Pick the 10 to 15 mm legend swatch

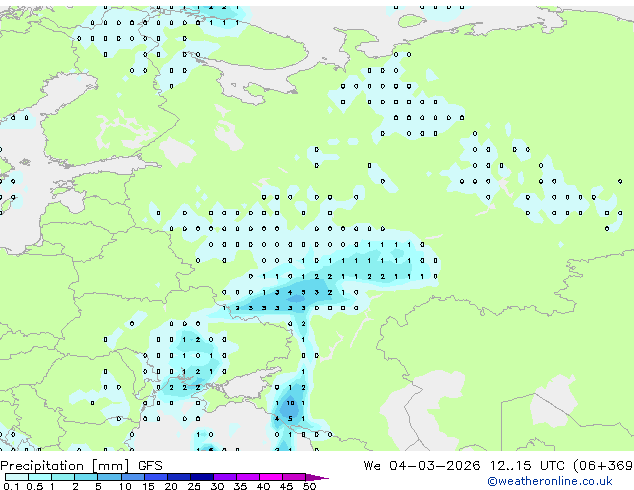click(x=132, y=477)
